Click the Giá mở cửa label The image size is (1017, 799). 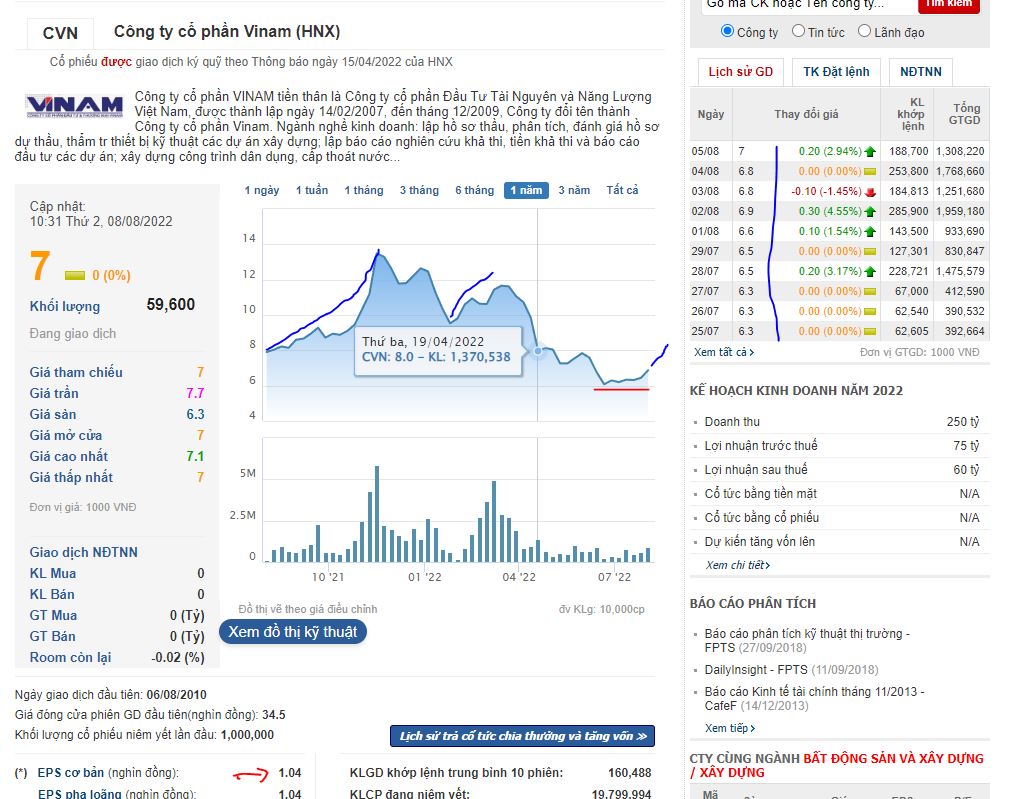pos(66,435)
